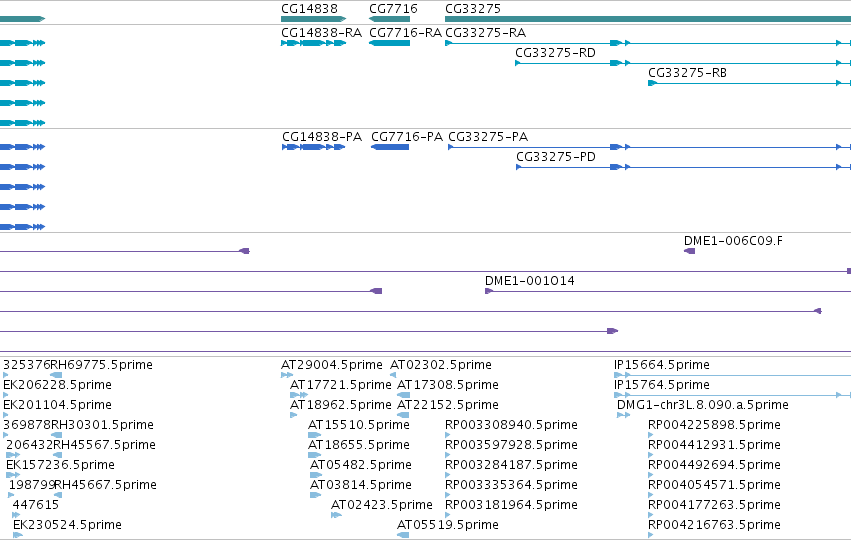Select transcript CG14838-RA

tap(313, 43)
